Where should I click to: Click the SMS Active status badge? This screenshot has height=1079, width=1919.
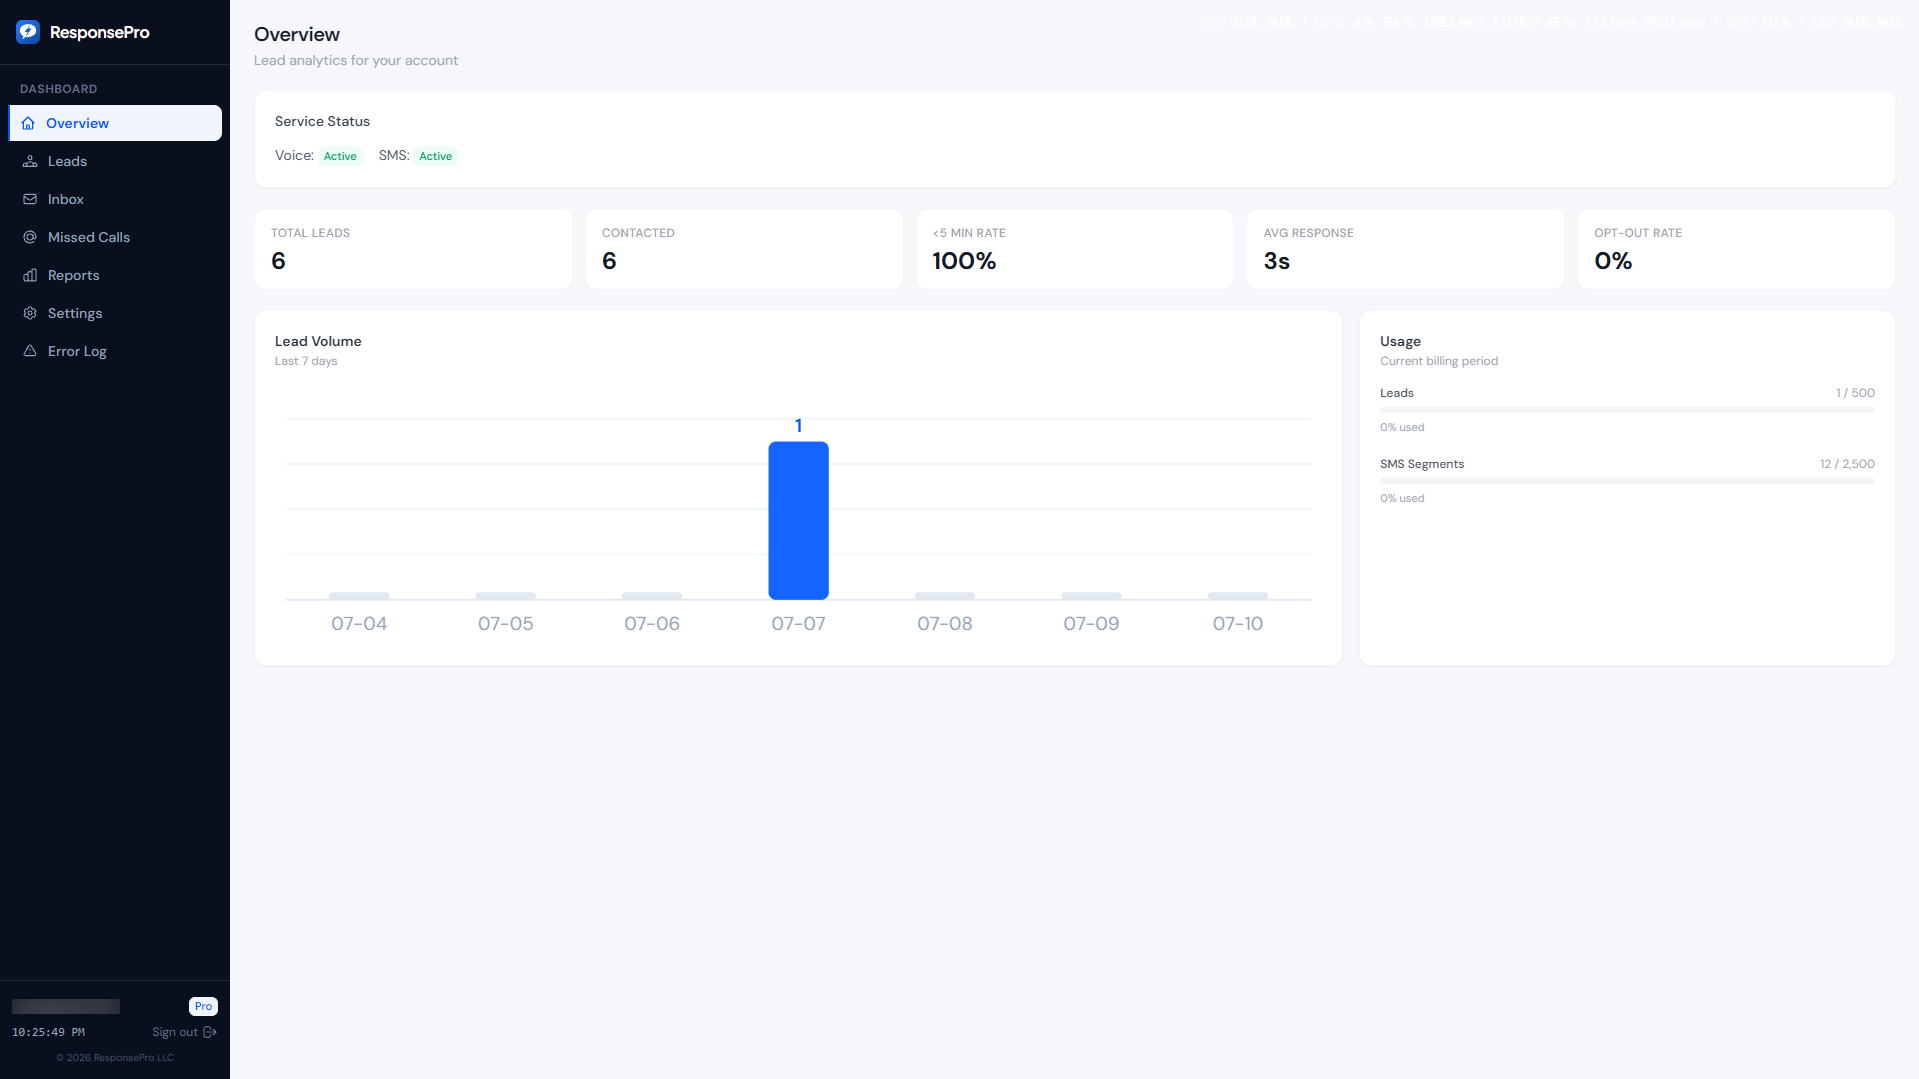435,156
